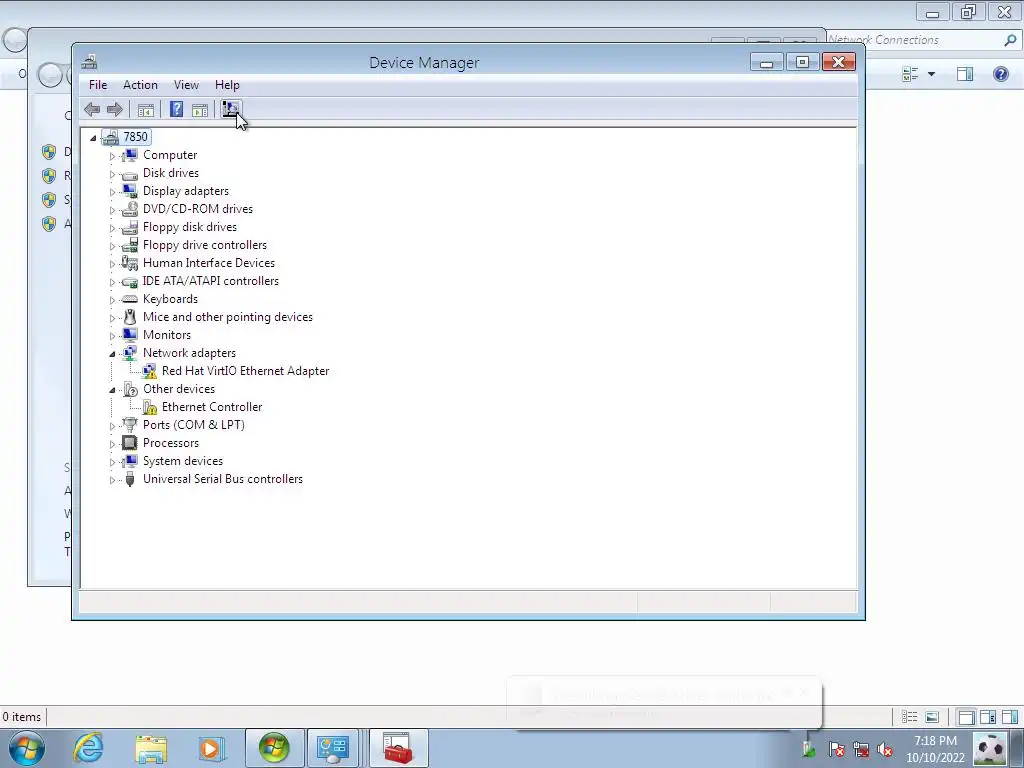1024x768 pixels.
Task: Collapse the Other devices category
Action: 112,390
